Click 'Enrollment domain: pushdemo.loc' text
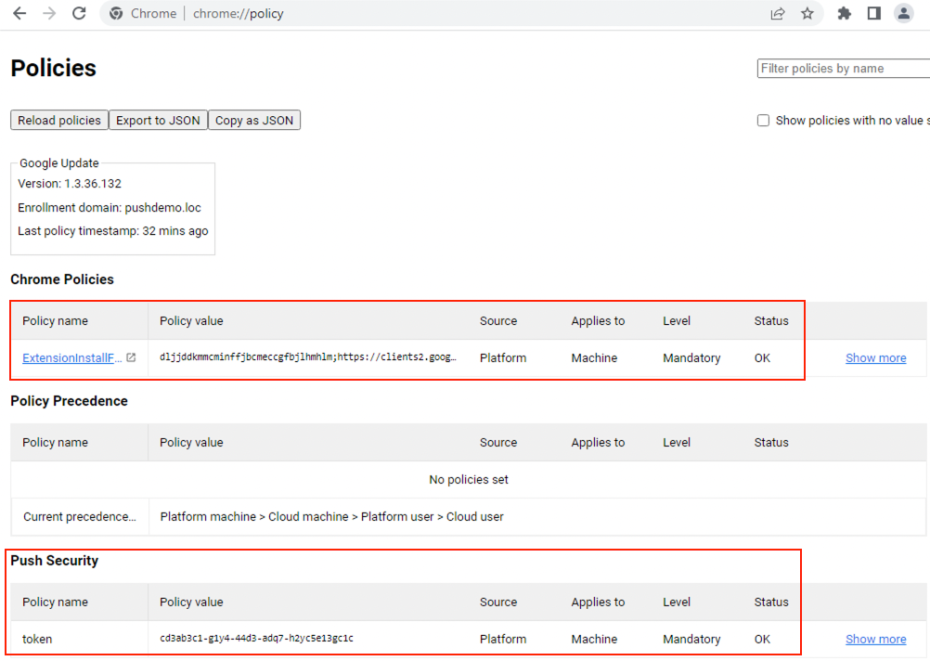Viewport: 930px width, 661px height. click(x=109, y=208)
